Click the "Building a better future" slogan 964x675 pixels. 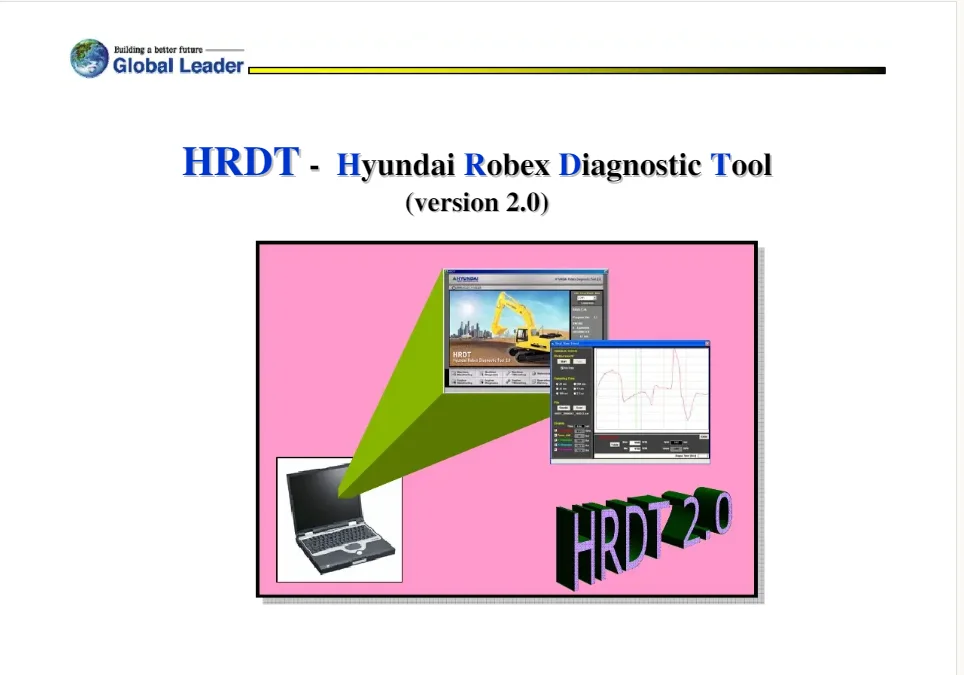click(x=158, y=49)
